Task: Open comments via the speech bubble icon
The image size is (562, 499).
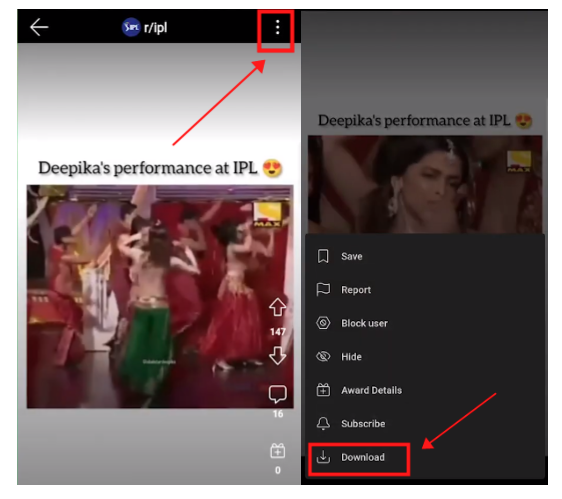Action: click(278, 394)
